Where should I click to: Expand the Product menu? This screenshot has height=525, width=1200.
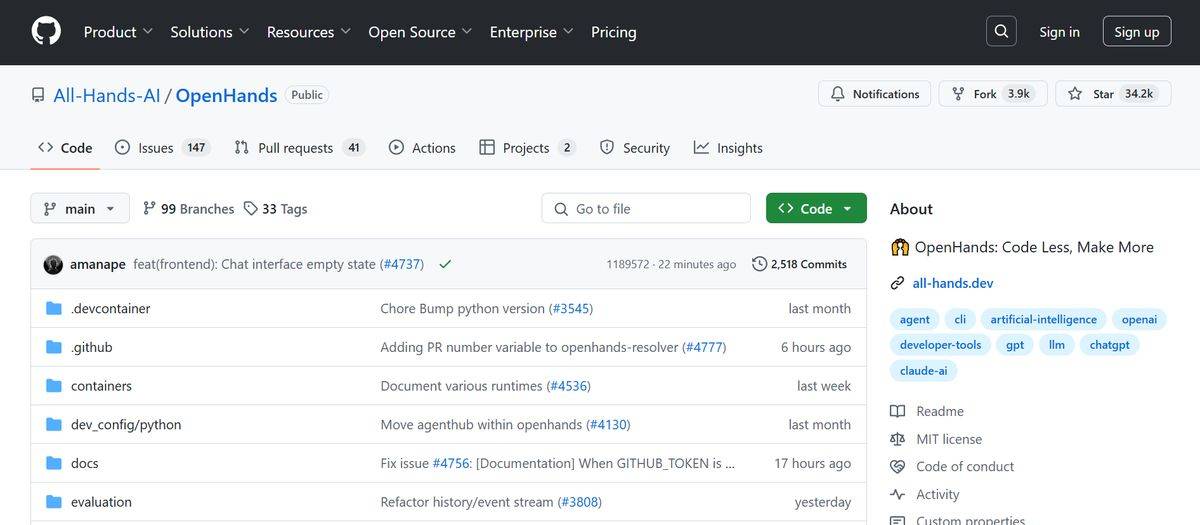coord(118,32)
